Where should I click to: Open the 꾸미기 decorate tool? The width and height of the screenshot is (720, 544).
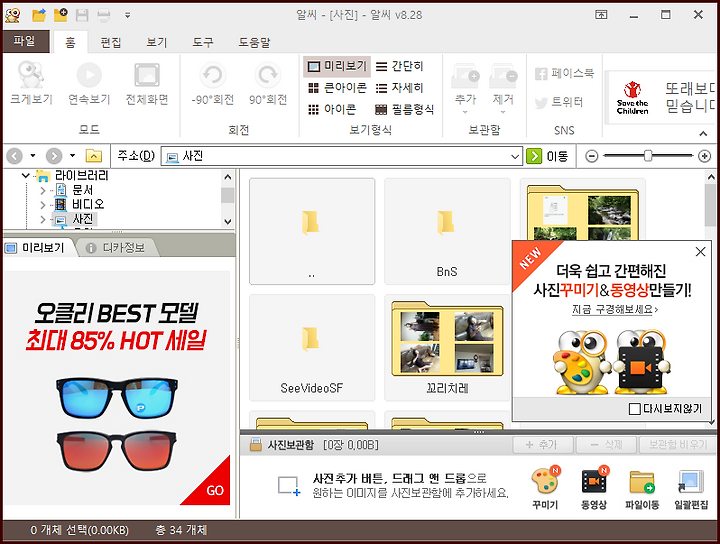pos(545,488)
